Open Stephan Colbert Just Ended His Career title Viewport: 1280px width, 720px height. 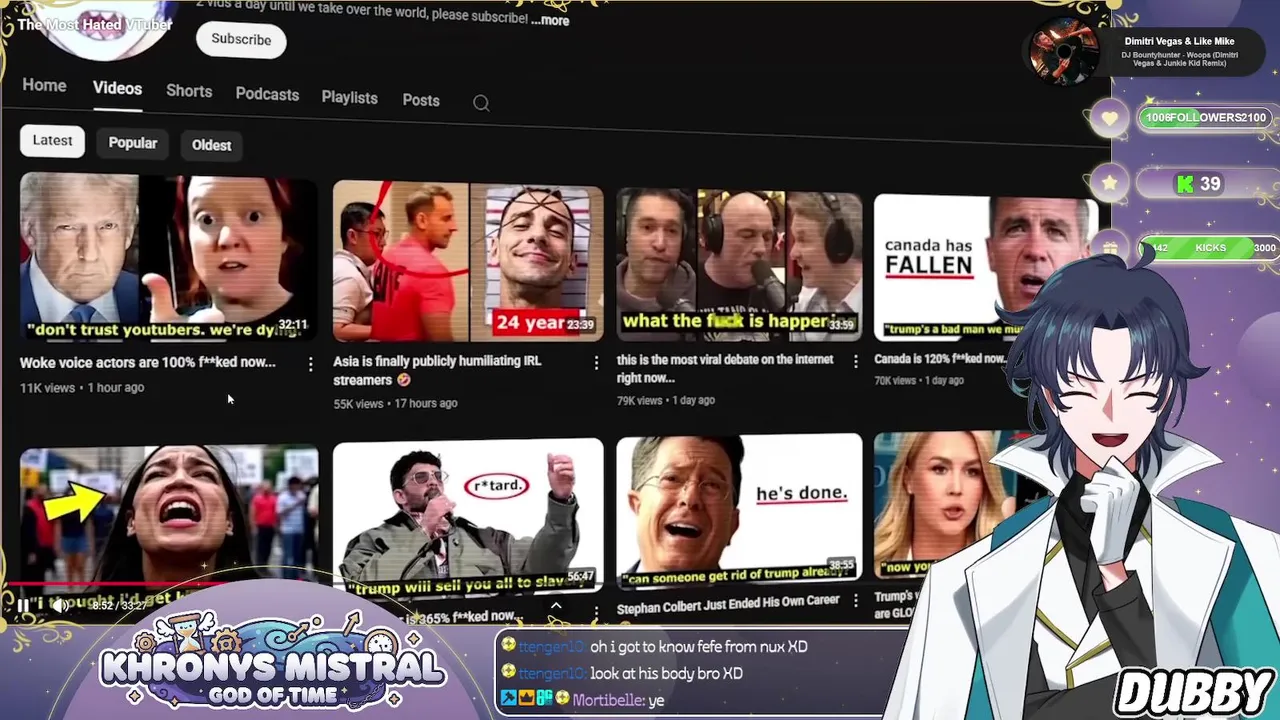(x=728, y=607)
